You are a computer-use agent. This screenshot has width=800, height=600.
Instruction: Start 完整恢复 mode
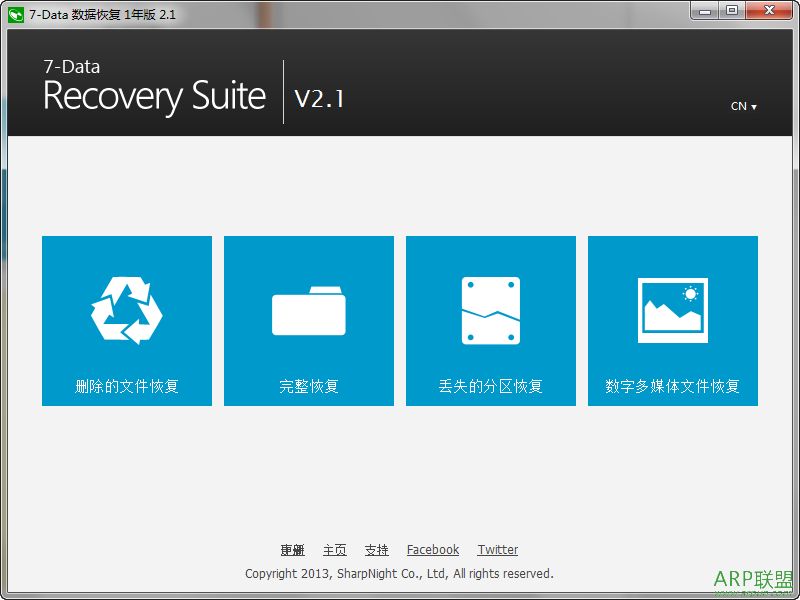point(308,384)
